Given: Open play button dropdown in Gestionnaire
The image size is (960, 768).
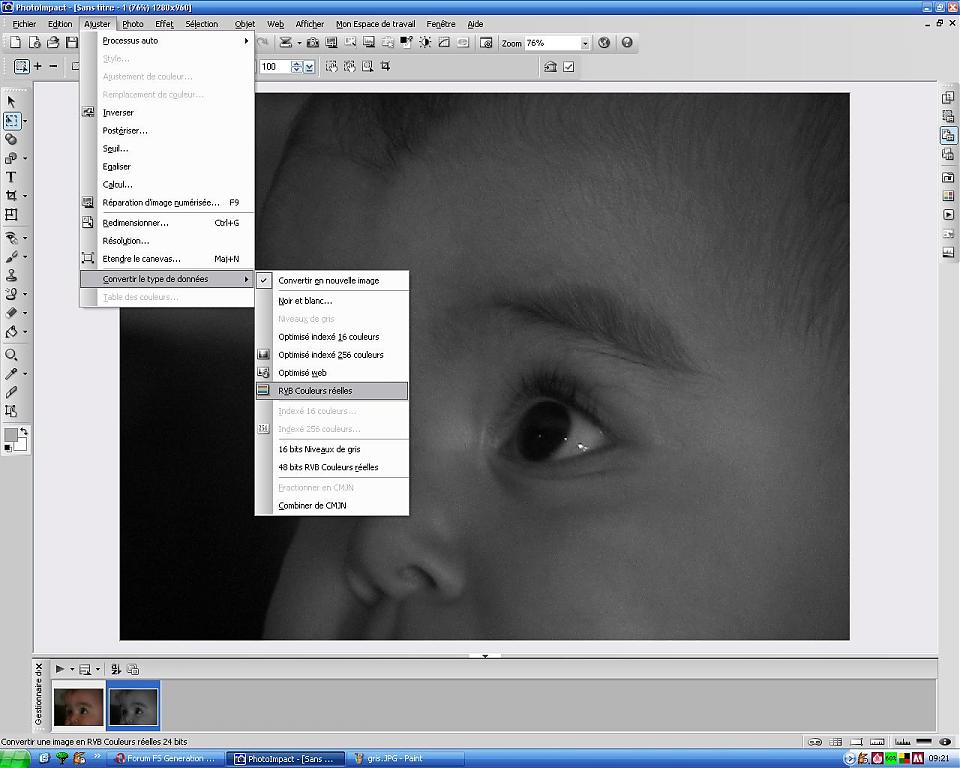Looking at the screenshot, I should click(x=72, y=669).
